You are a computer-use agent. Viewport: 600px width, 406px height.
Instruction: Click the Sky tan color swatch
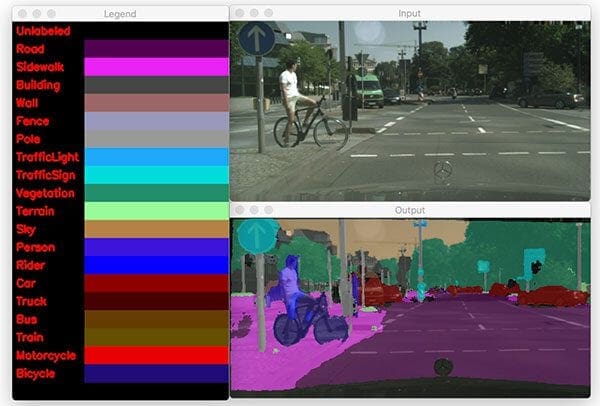pyautogui.click(x=156, y=229)
